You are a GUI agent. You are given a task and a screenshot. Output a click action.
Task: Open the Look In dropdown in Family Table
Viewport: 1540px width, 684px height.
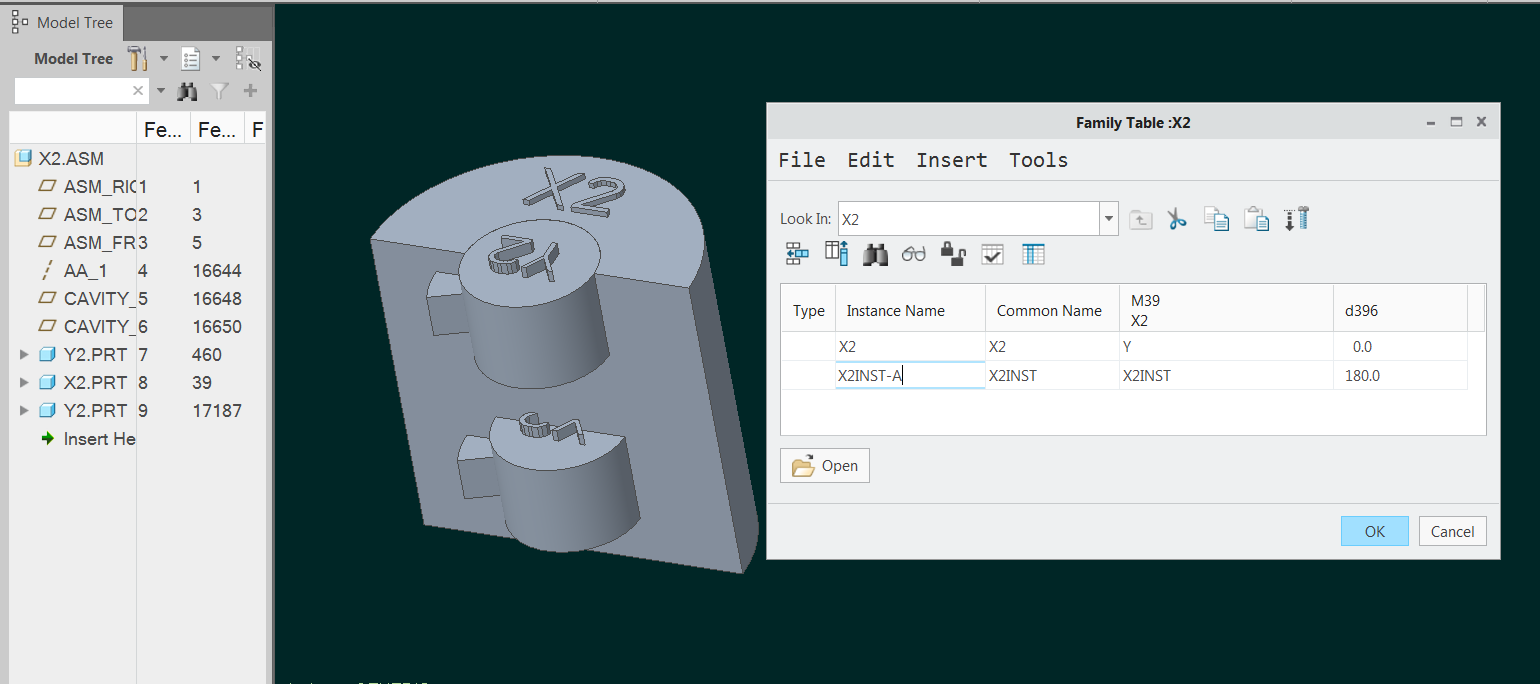coord(1107,218)
